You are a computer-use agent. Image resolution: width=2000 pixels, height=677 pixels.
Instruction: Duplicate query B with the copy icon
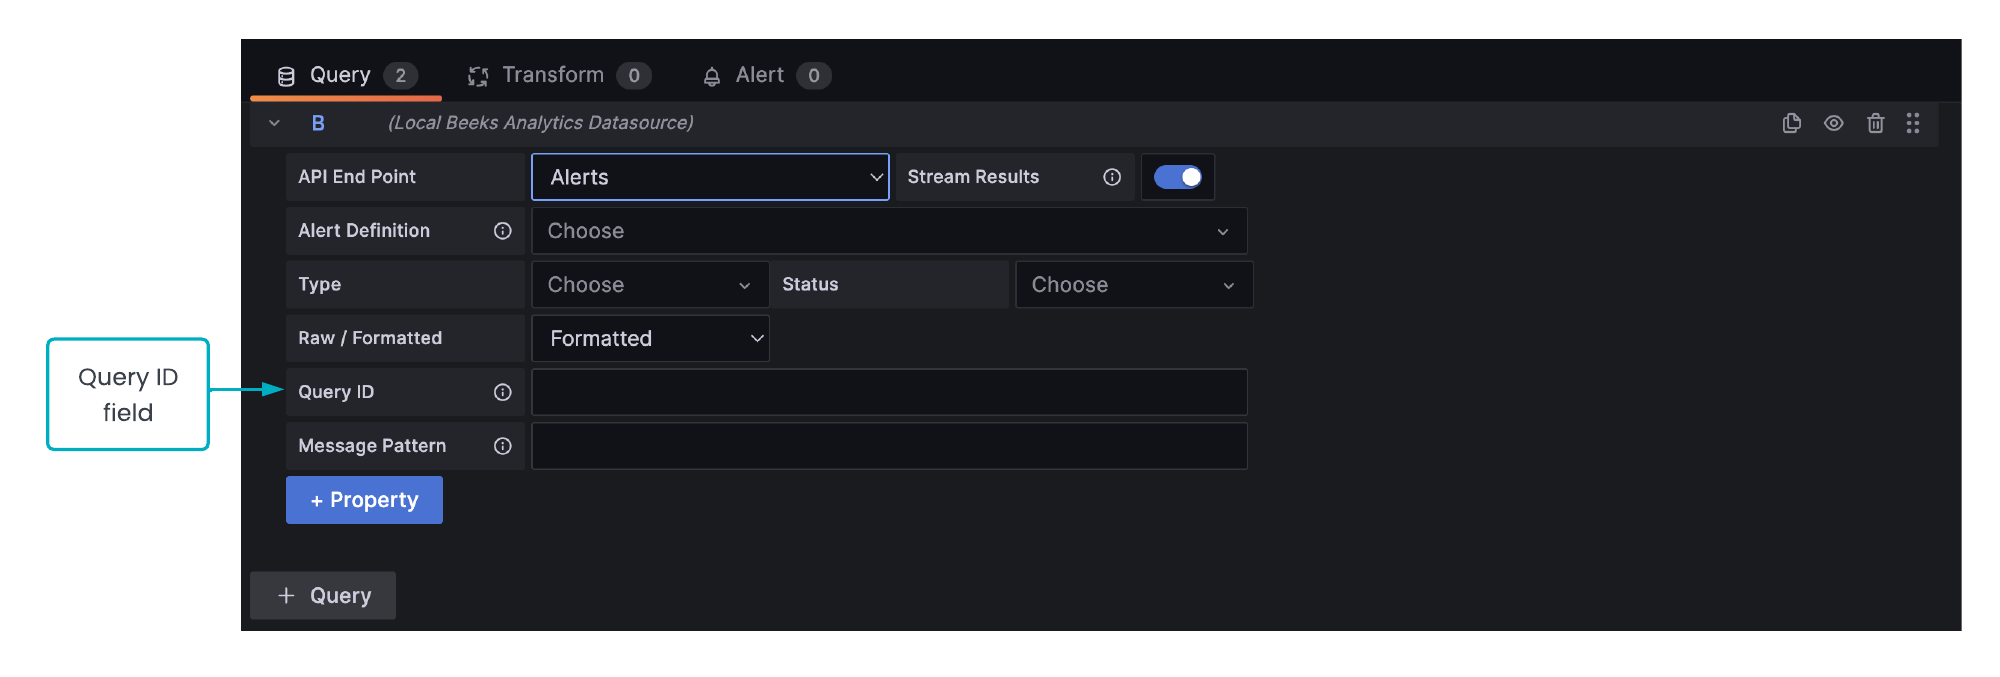coord(1791,123)
